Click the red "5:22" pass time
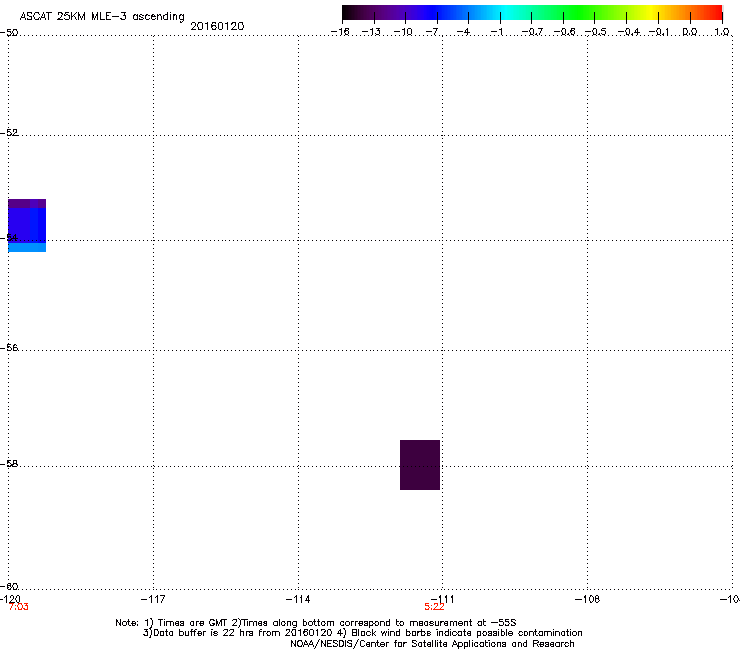This screenshot has width=740, height=650. [x=434, y=607]
